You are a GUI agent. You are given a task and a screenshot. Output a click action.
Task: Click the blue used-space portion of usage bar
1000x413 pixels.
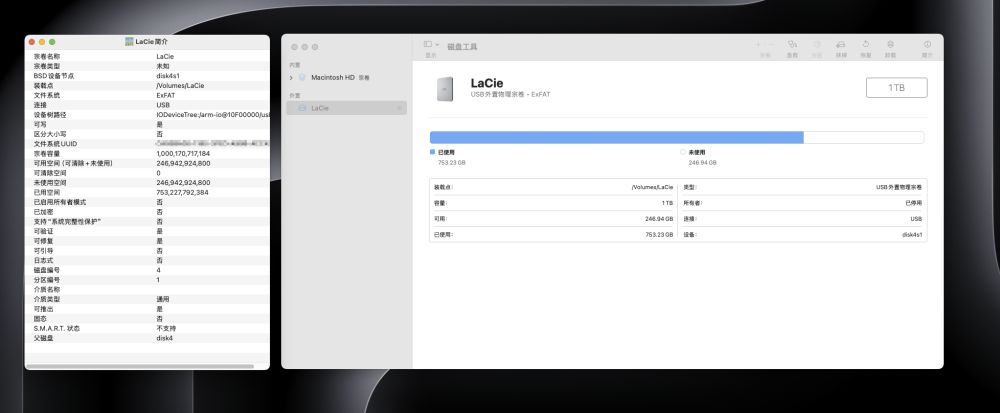pyautogui.click(x=616, y=137)
